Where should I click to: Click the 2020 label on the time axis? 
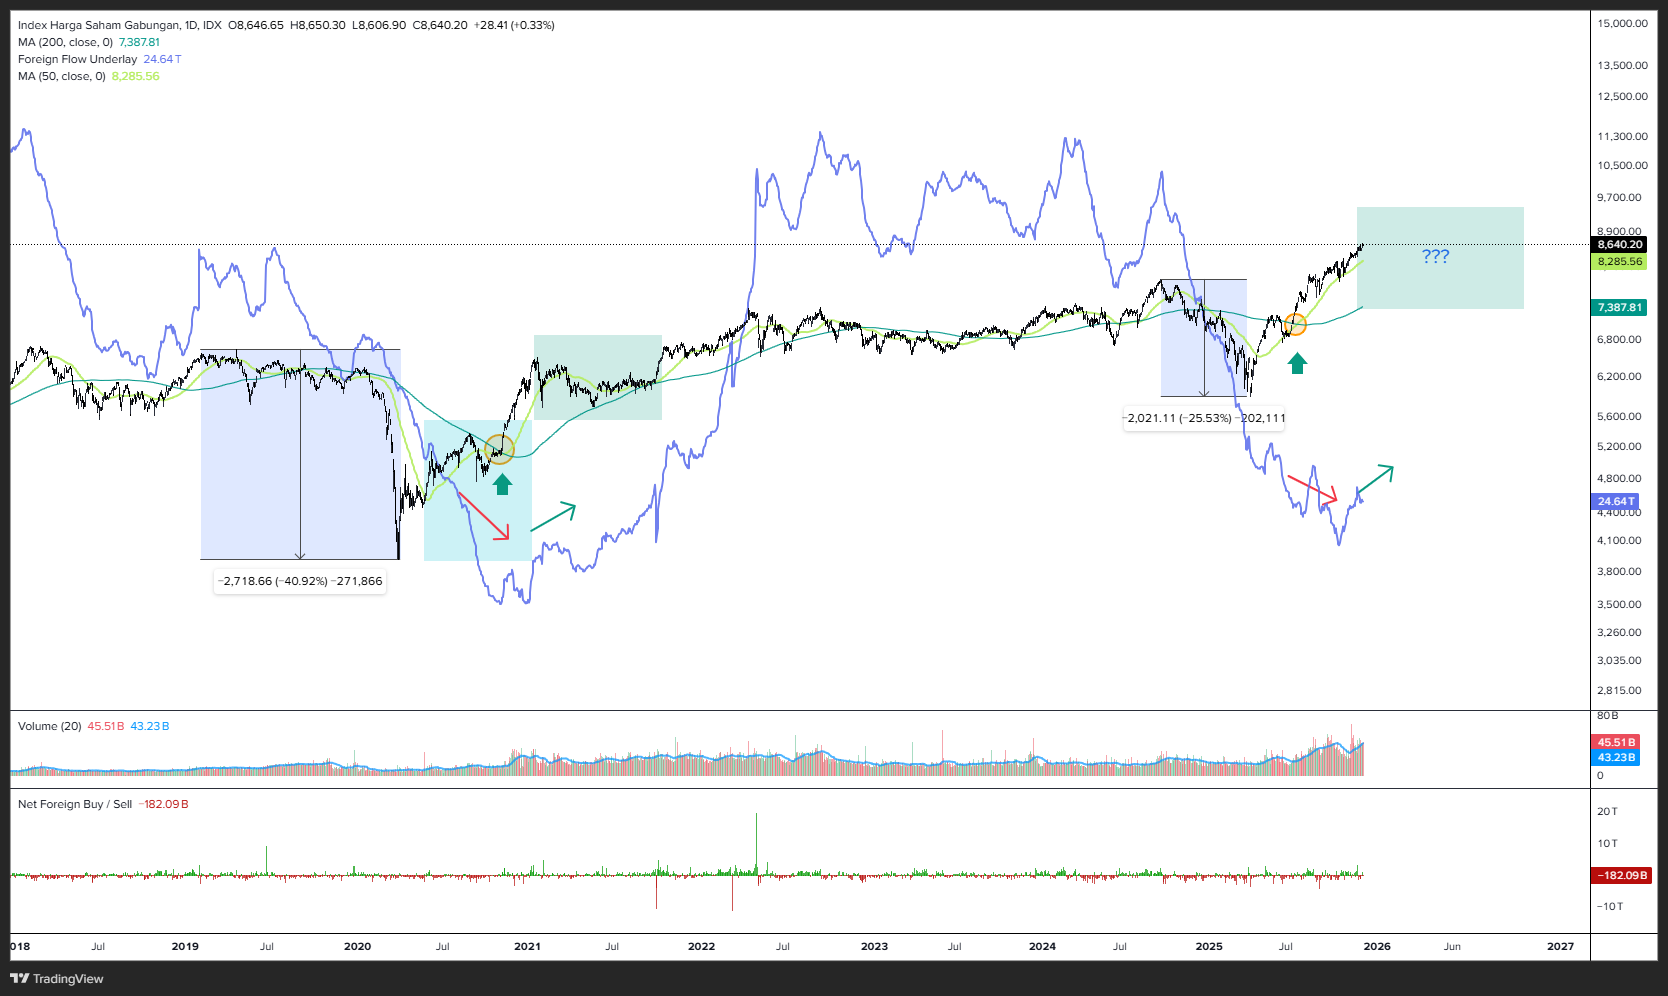tap(357, 946)
